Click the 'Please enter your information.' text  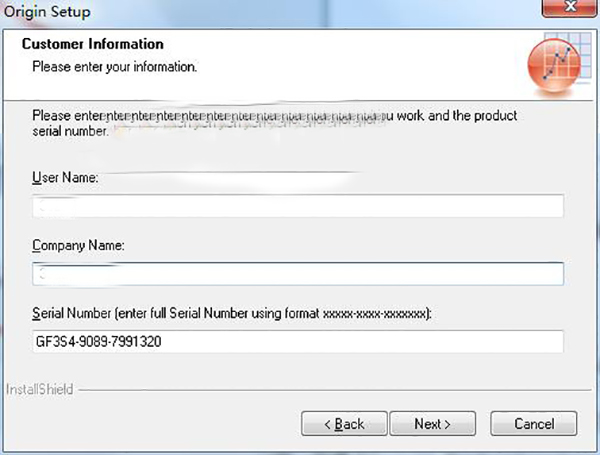click(114, 67)
